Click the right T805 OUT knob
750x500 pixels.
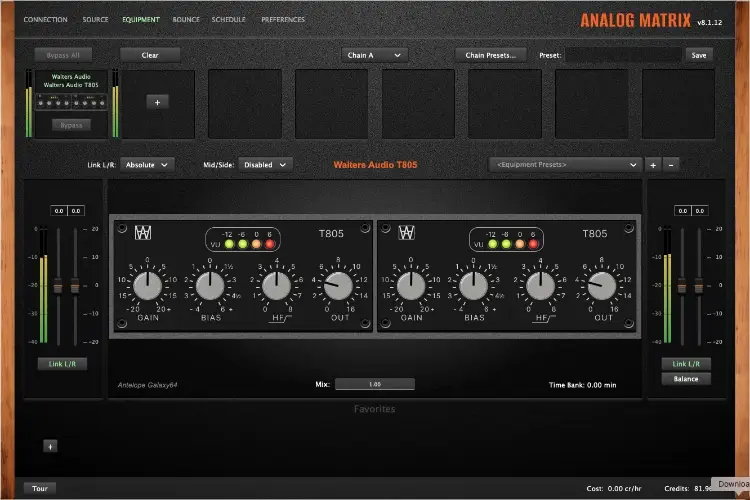click(x=601, y=286)
